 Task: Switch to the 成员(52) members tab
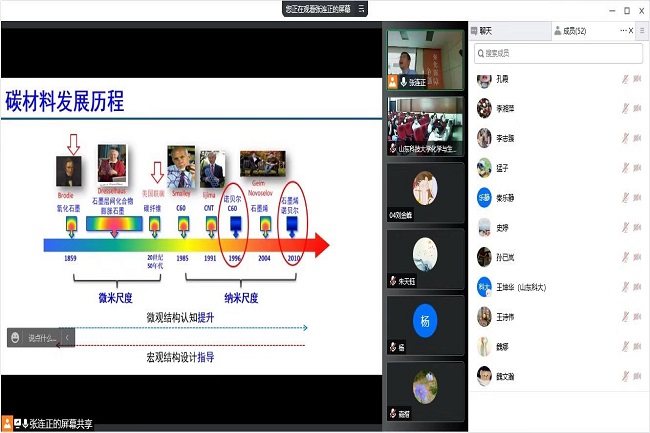click(x=572, y=31)
